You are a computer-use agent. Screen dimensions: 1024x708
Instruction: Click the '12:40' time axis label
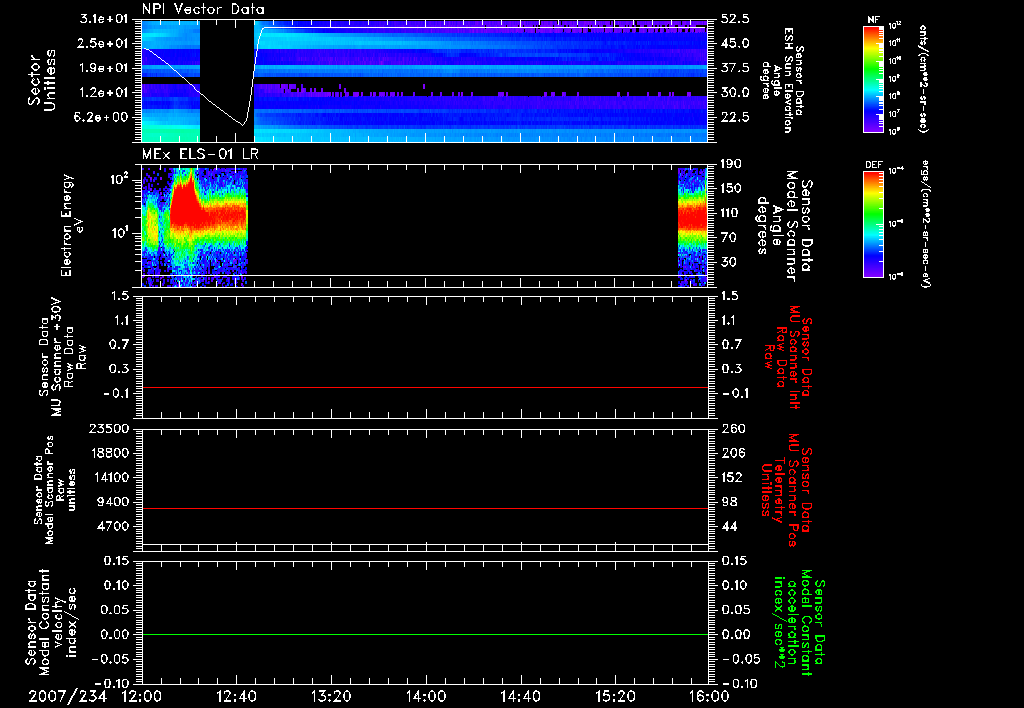click(236, 696)
